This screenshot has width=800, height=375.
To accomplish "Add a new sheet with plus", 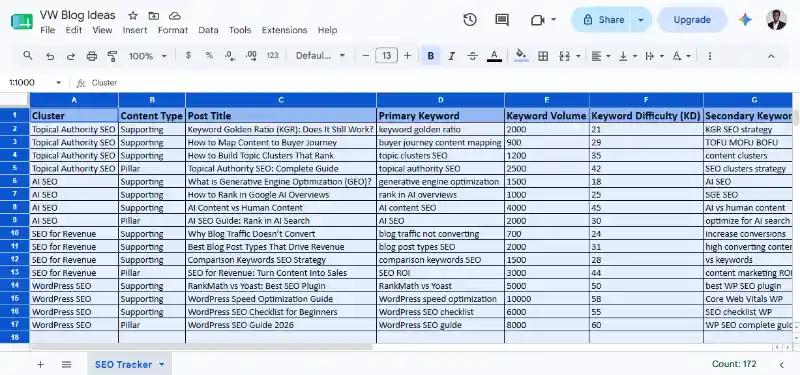I will [x=40, y=364].
